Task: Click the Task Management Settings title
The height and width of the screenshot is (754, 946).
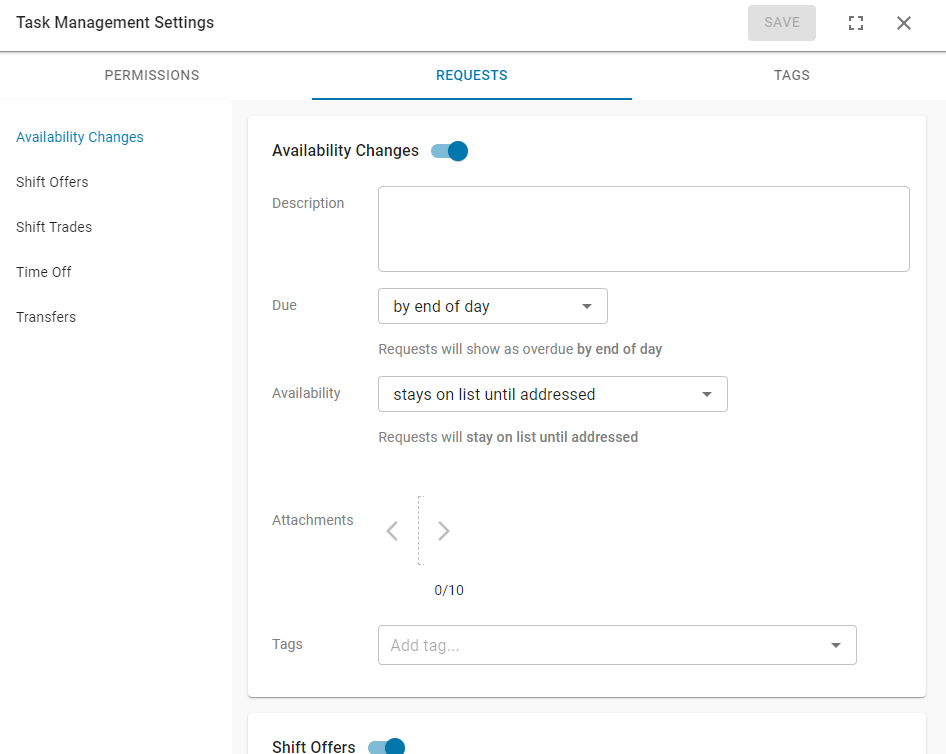Action: [115, 23]
